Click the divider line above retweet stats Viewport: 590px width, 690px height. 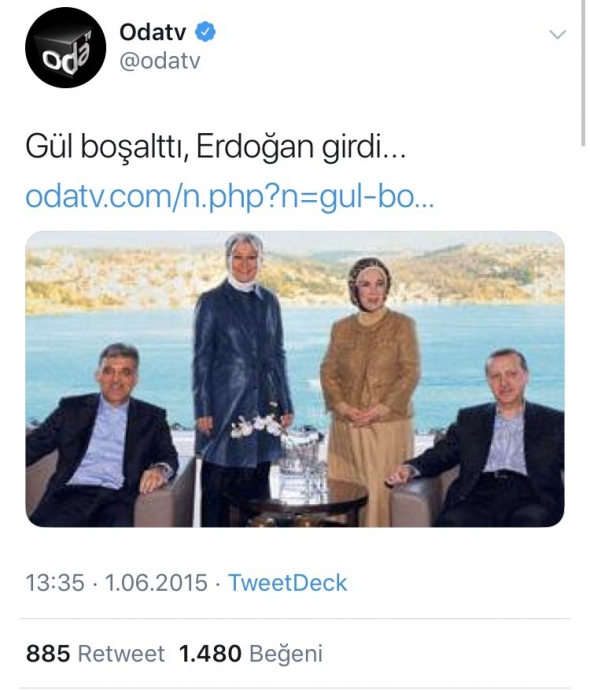pyautogui.click(x=295, y=619)
